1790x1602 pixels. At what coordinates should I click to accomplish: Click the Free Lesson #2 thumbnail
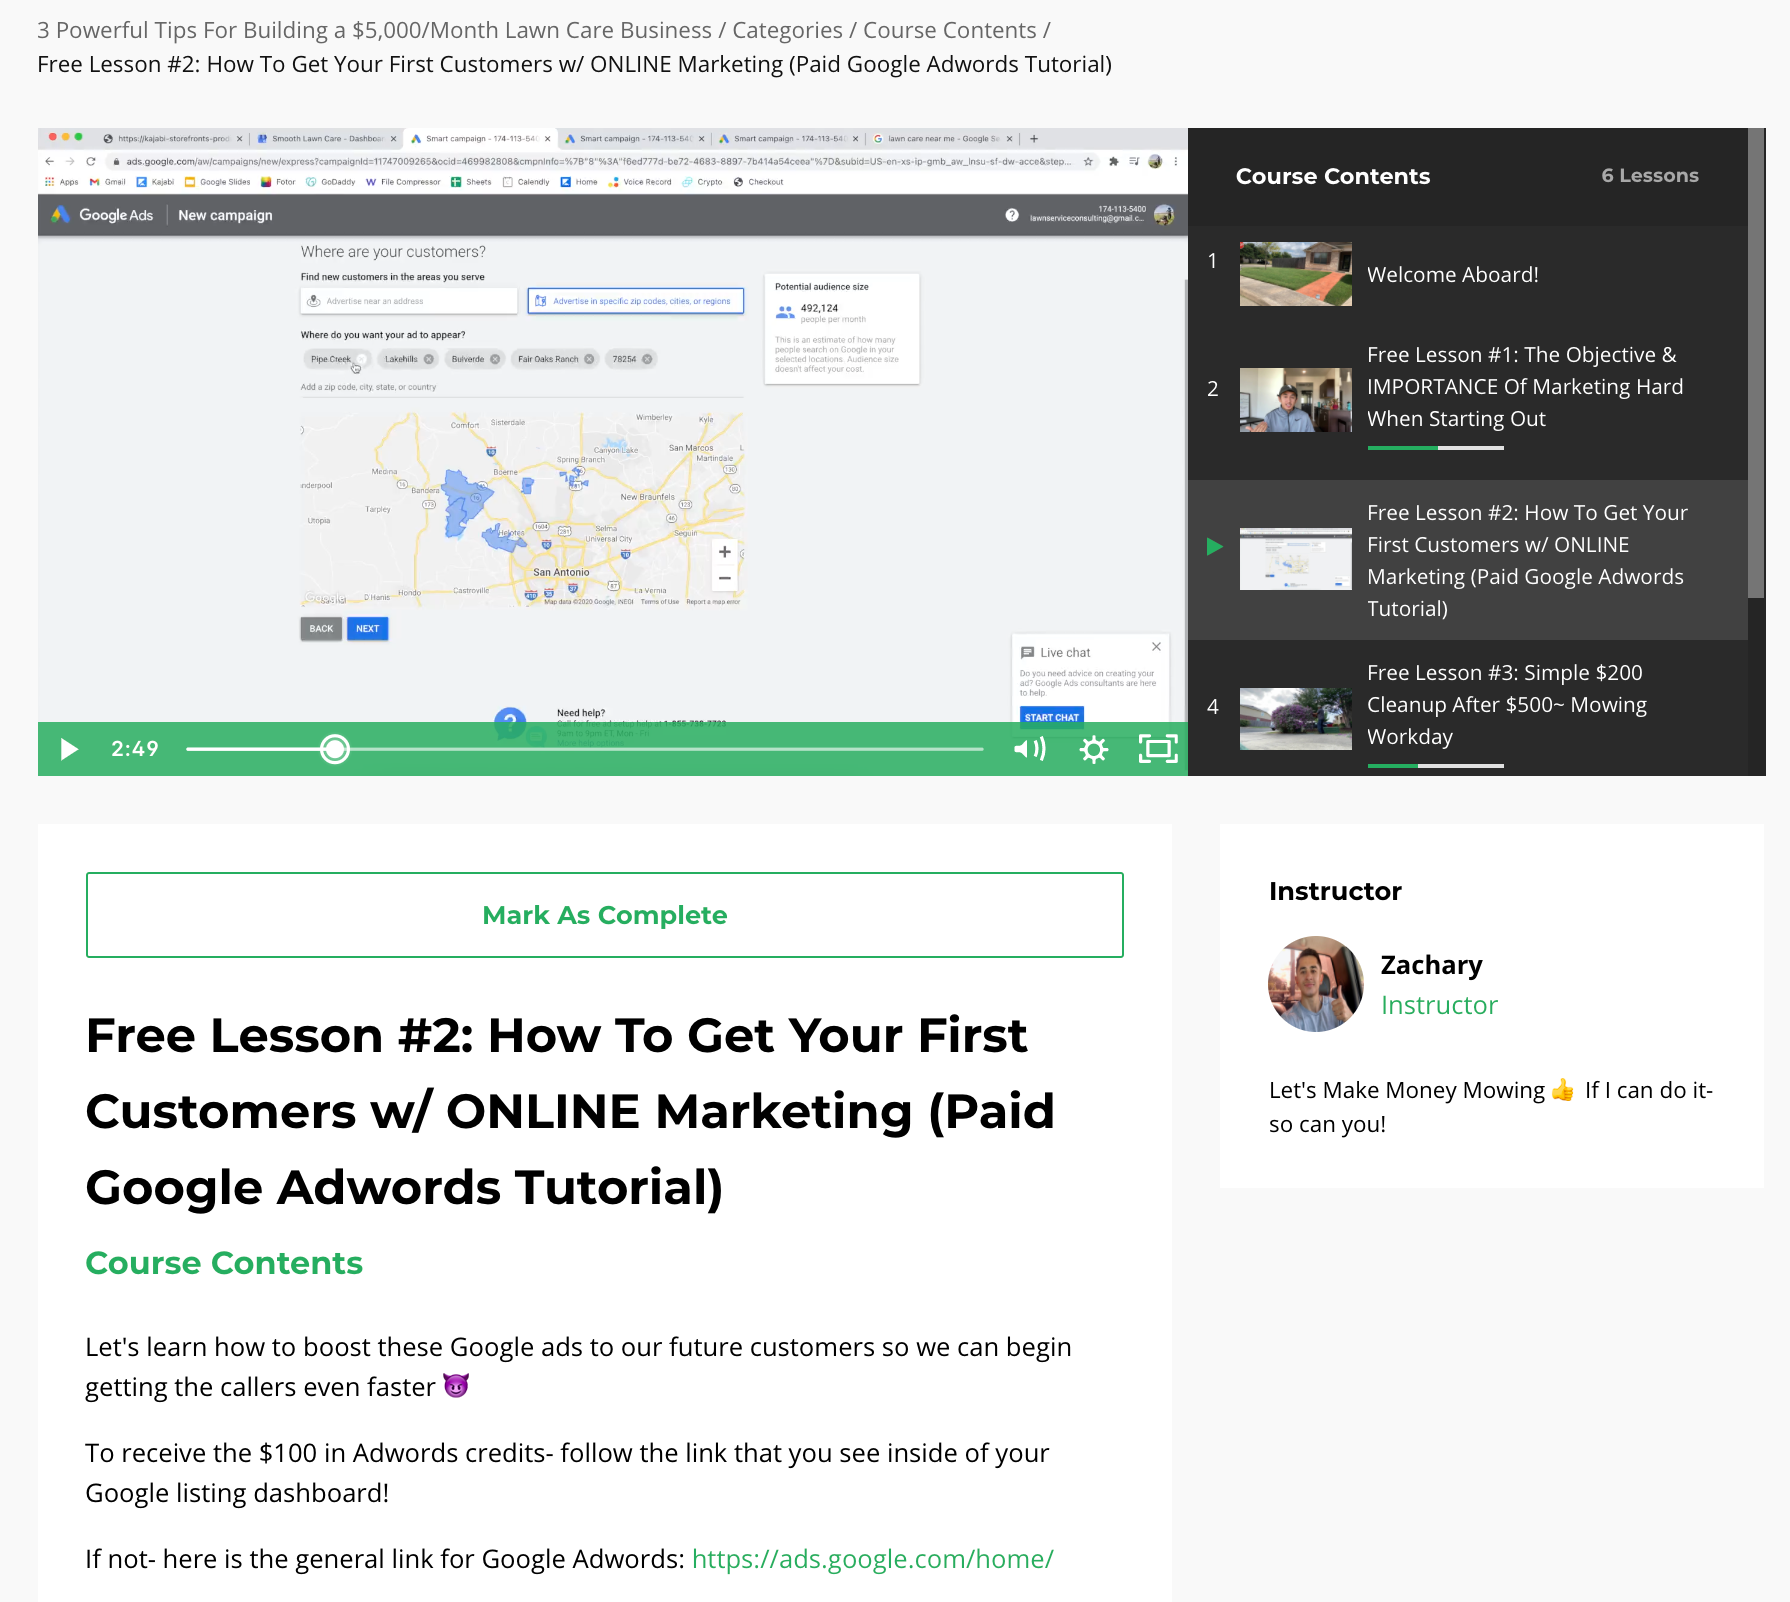(1296, 558)
